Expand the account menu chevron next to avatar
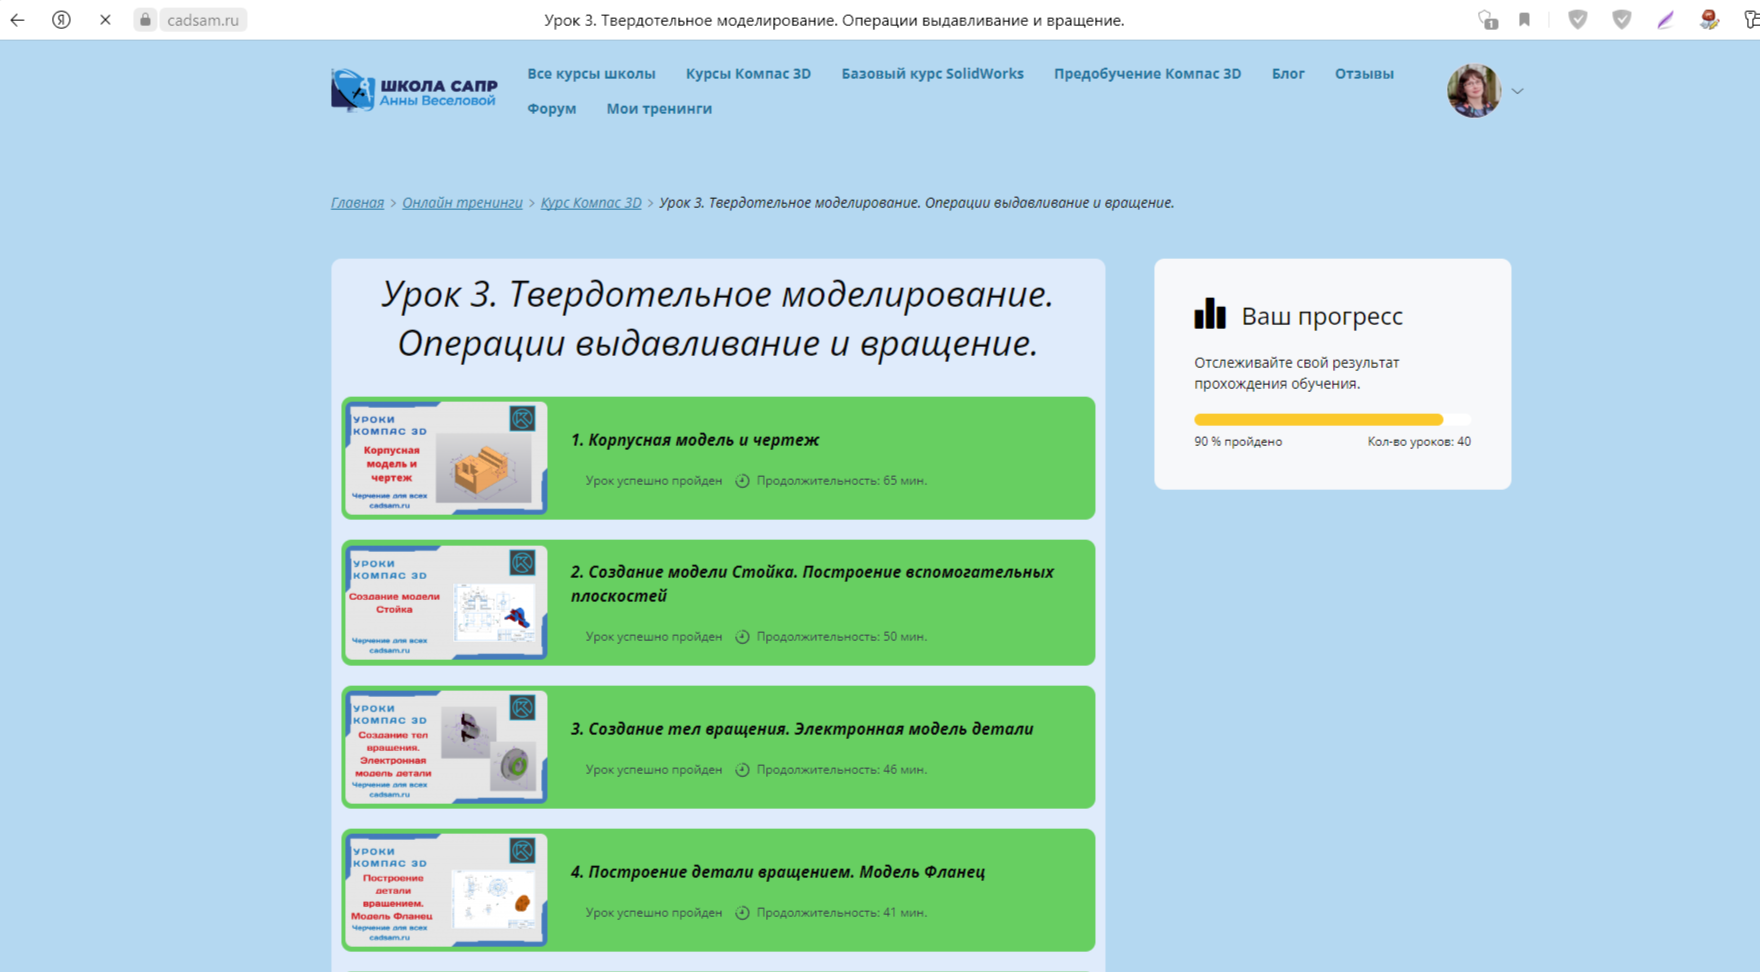Screen dimensions: 1760x972 click(1517, 91)
